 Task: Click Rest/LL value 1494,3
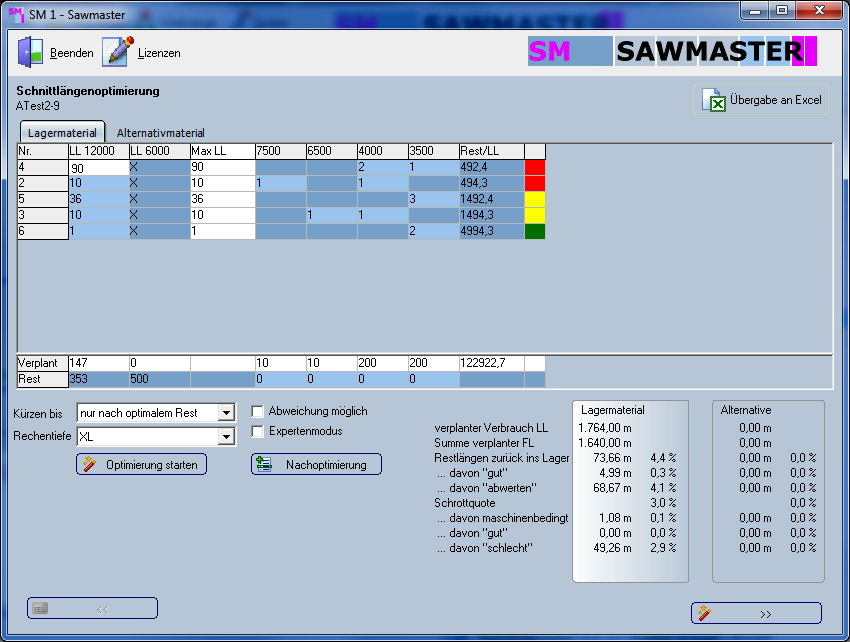tap(492, 215)
